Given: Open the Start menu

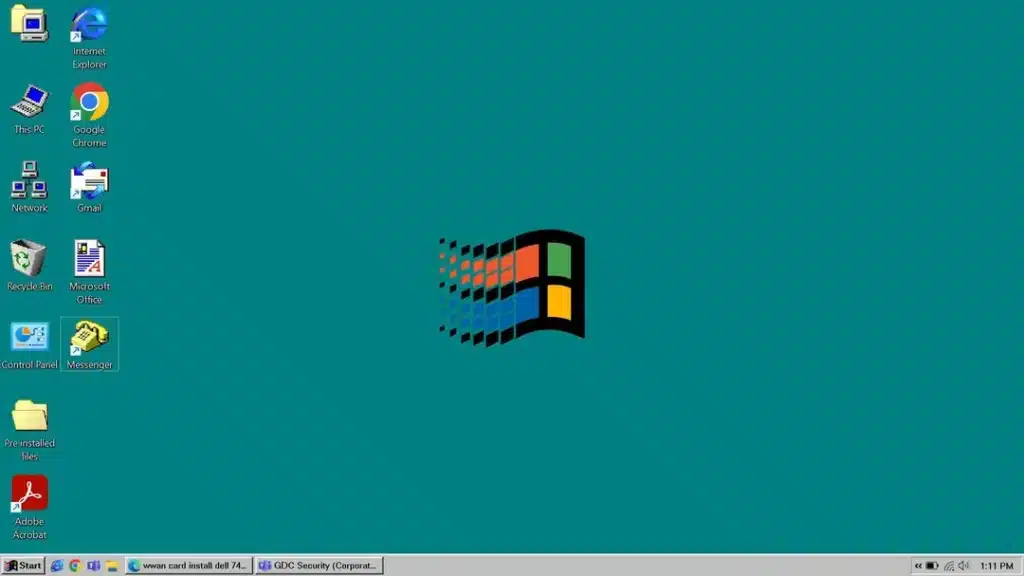Looking at the screenshot, I should (23, 566).
